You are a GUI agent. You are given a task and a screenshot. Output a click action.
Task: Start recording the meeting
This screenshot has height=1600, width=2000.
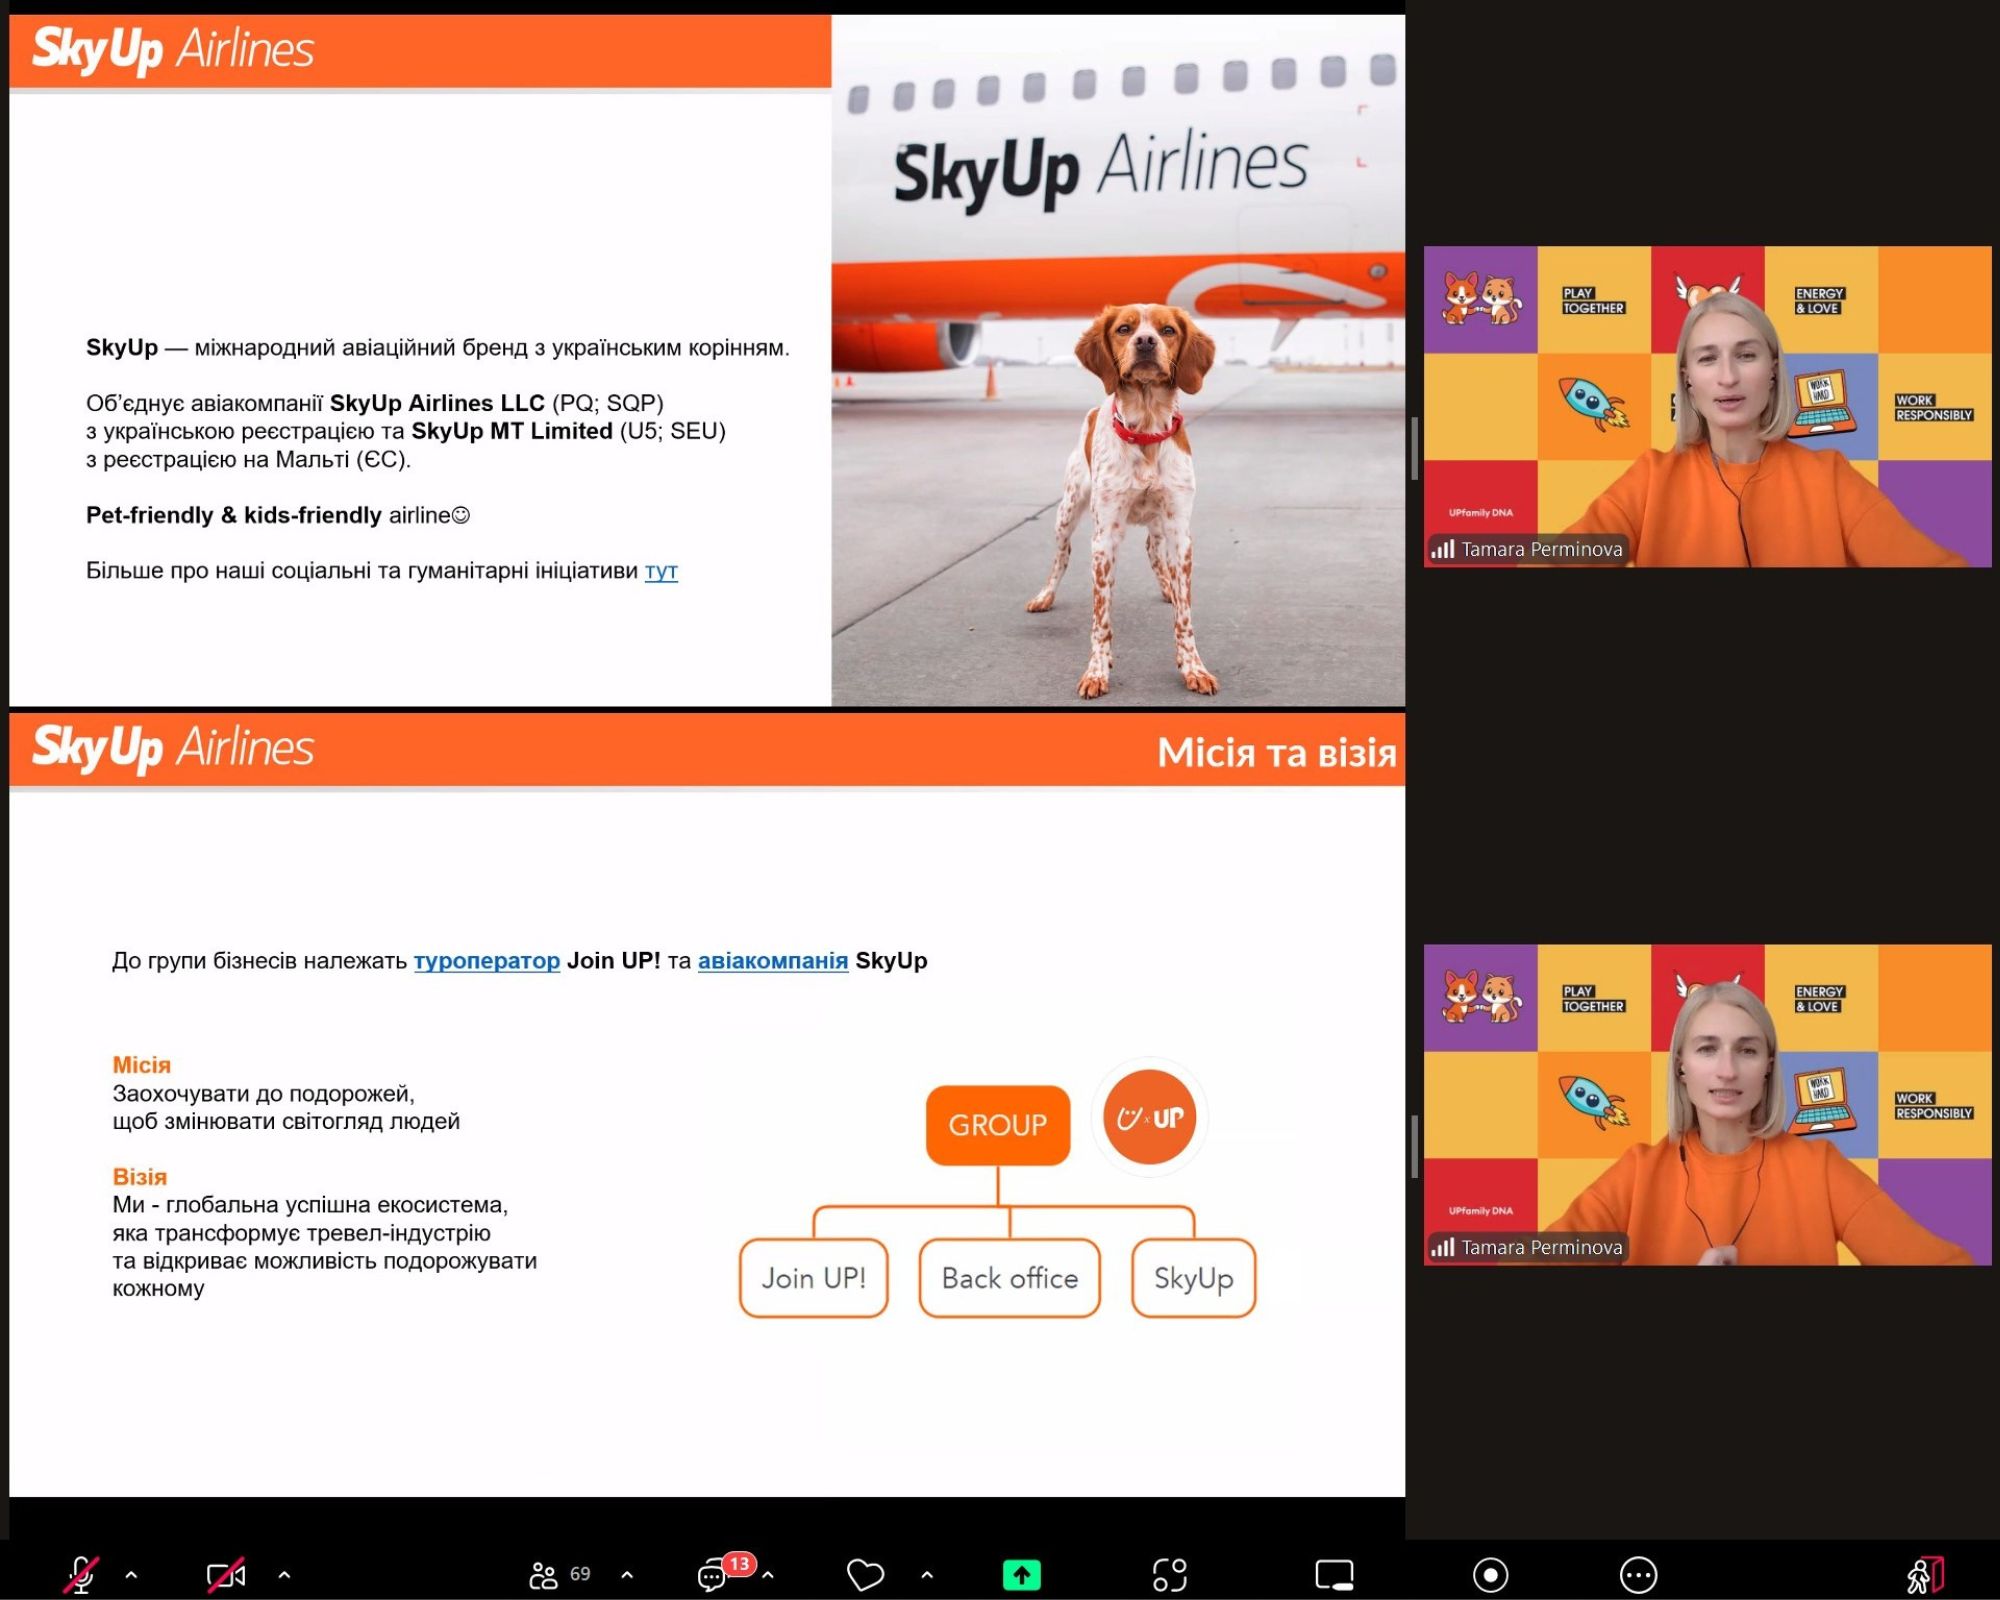pos(1490,1575)
